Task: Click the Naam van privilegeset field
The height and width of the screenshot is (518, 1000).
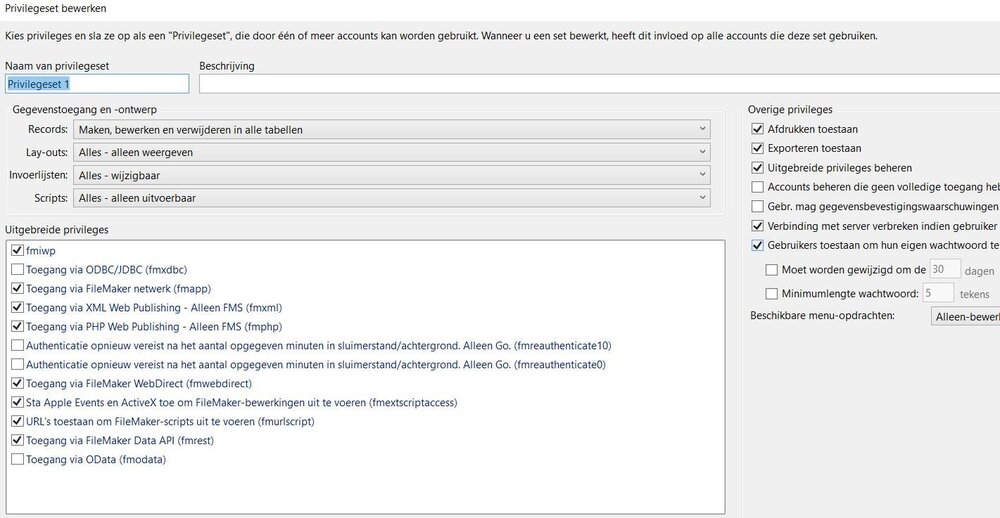Action: click(x=96, y=85)
